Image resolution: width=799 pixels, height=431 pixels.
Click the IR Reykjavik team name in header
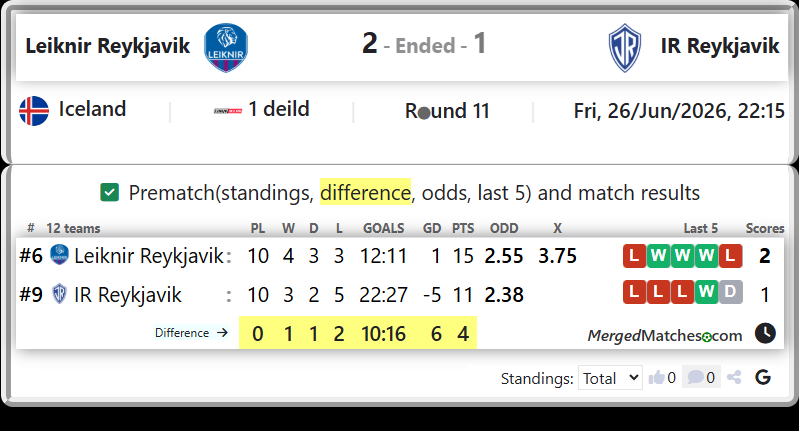[x=720, y=46]
